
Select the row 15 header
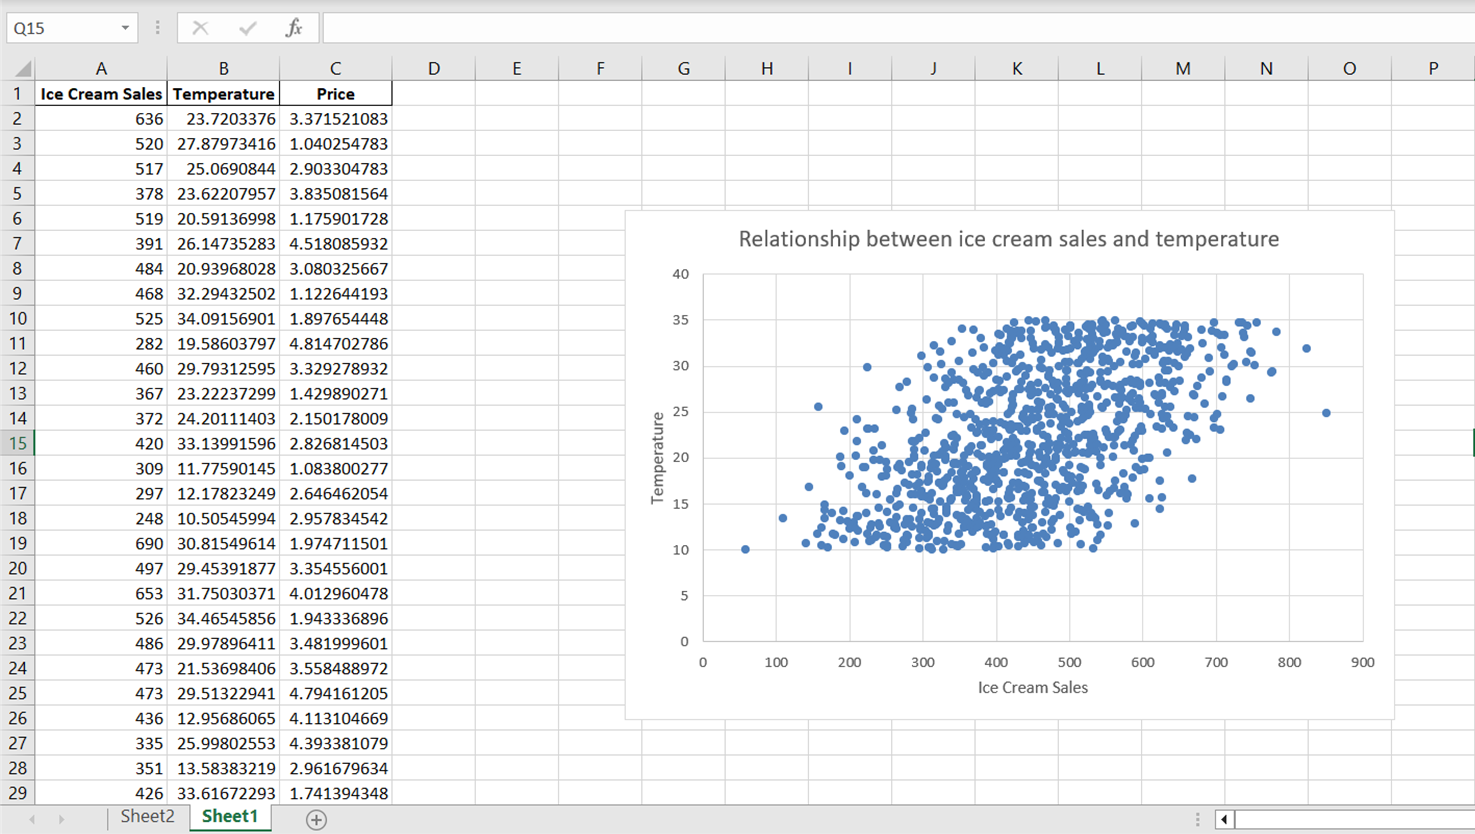click(x=17, y=443)
